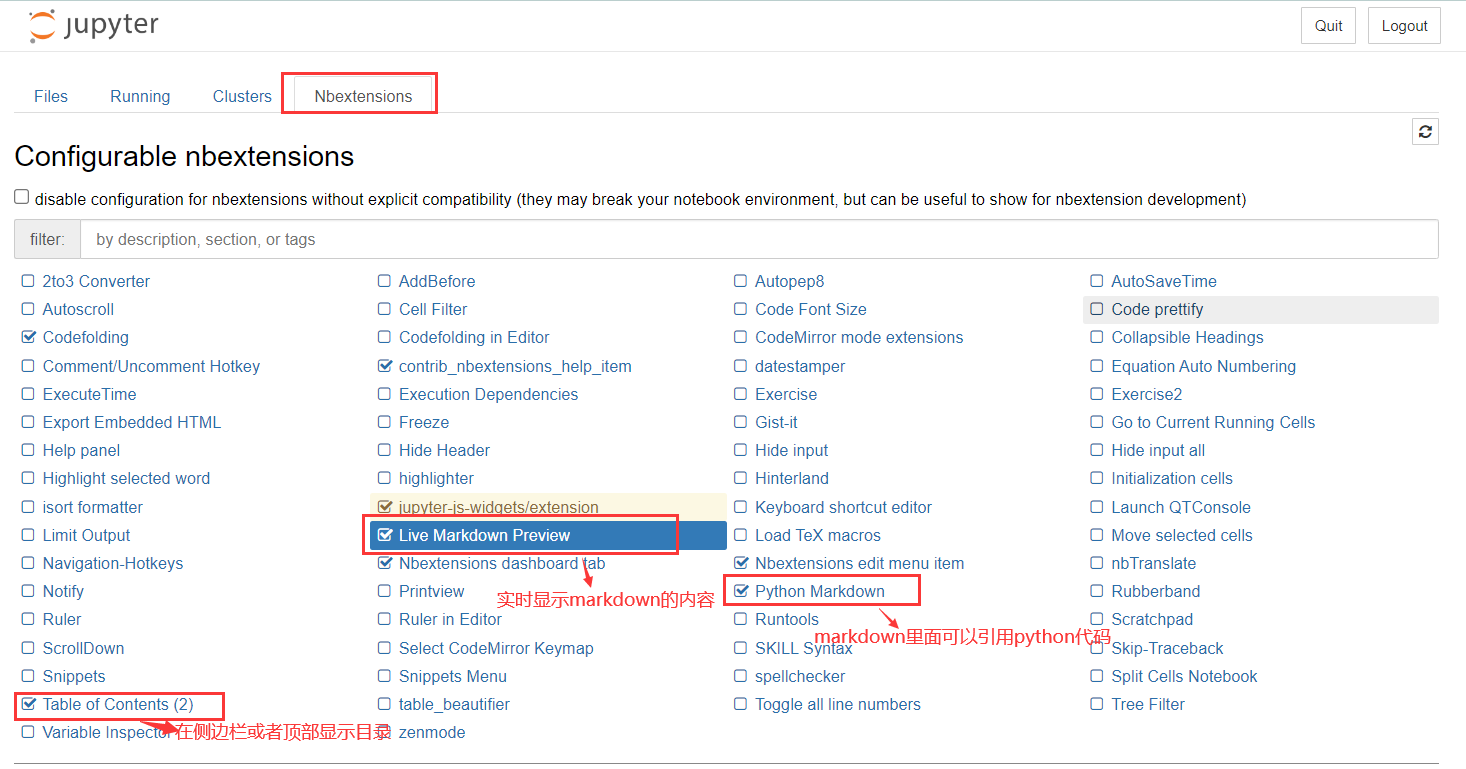This screenshot has width=1466, height=769.
Task: Click the Quit button
Action: (x=1328, y=26)
